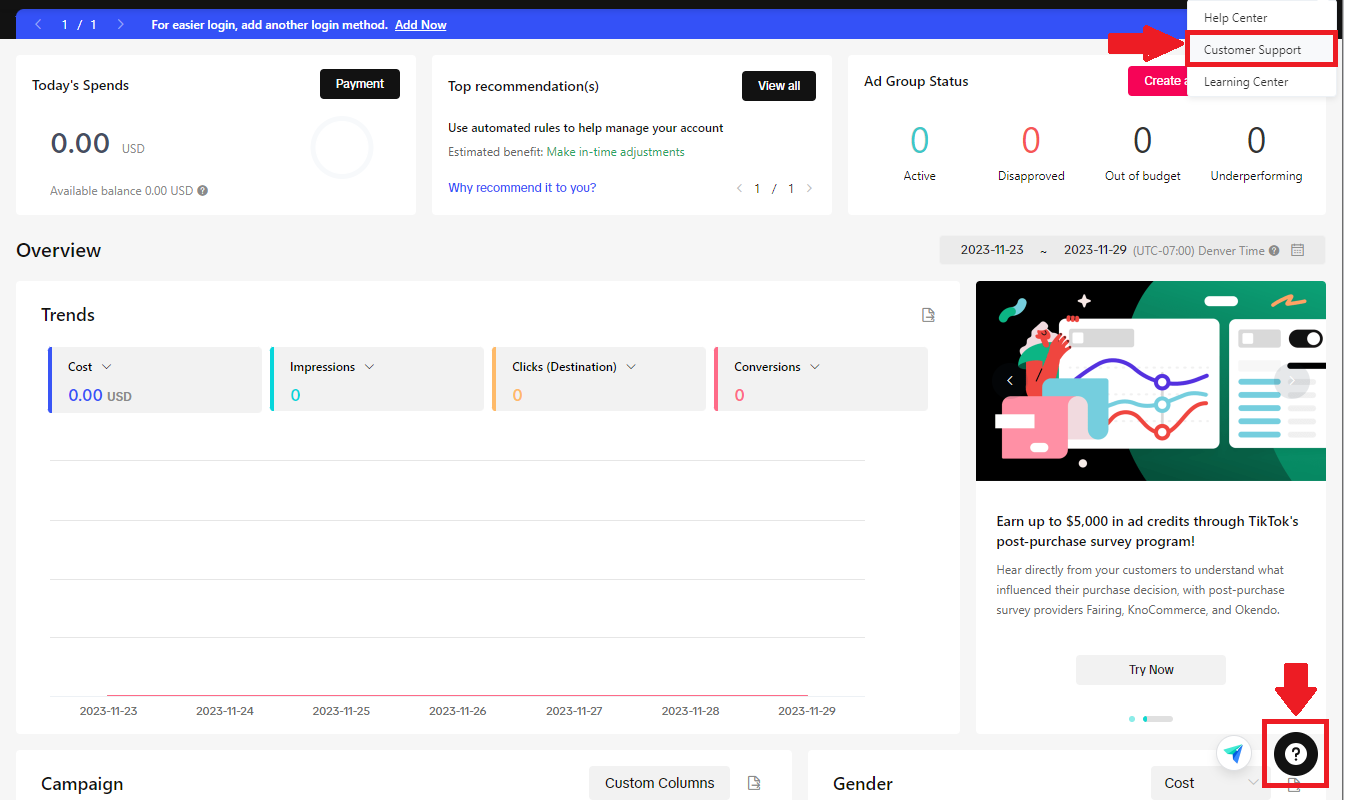This screenshot has width=1345, height=800.
Task: Open the Clicks (Destination) metric dropdown
Action: (x=631, y=367)
